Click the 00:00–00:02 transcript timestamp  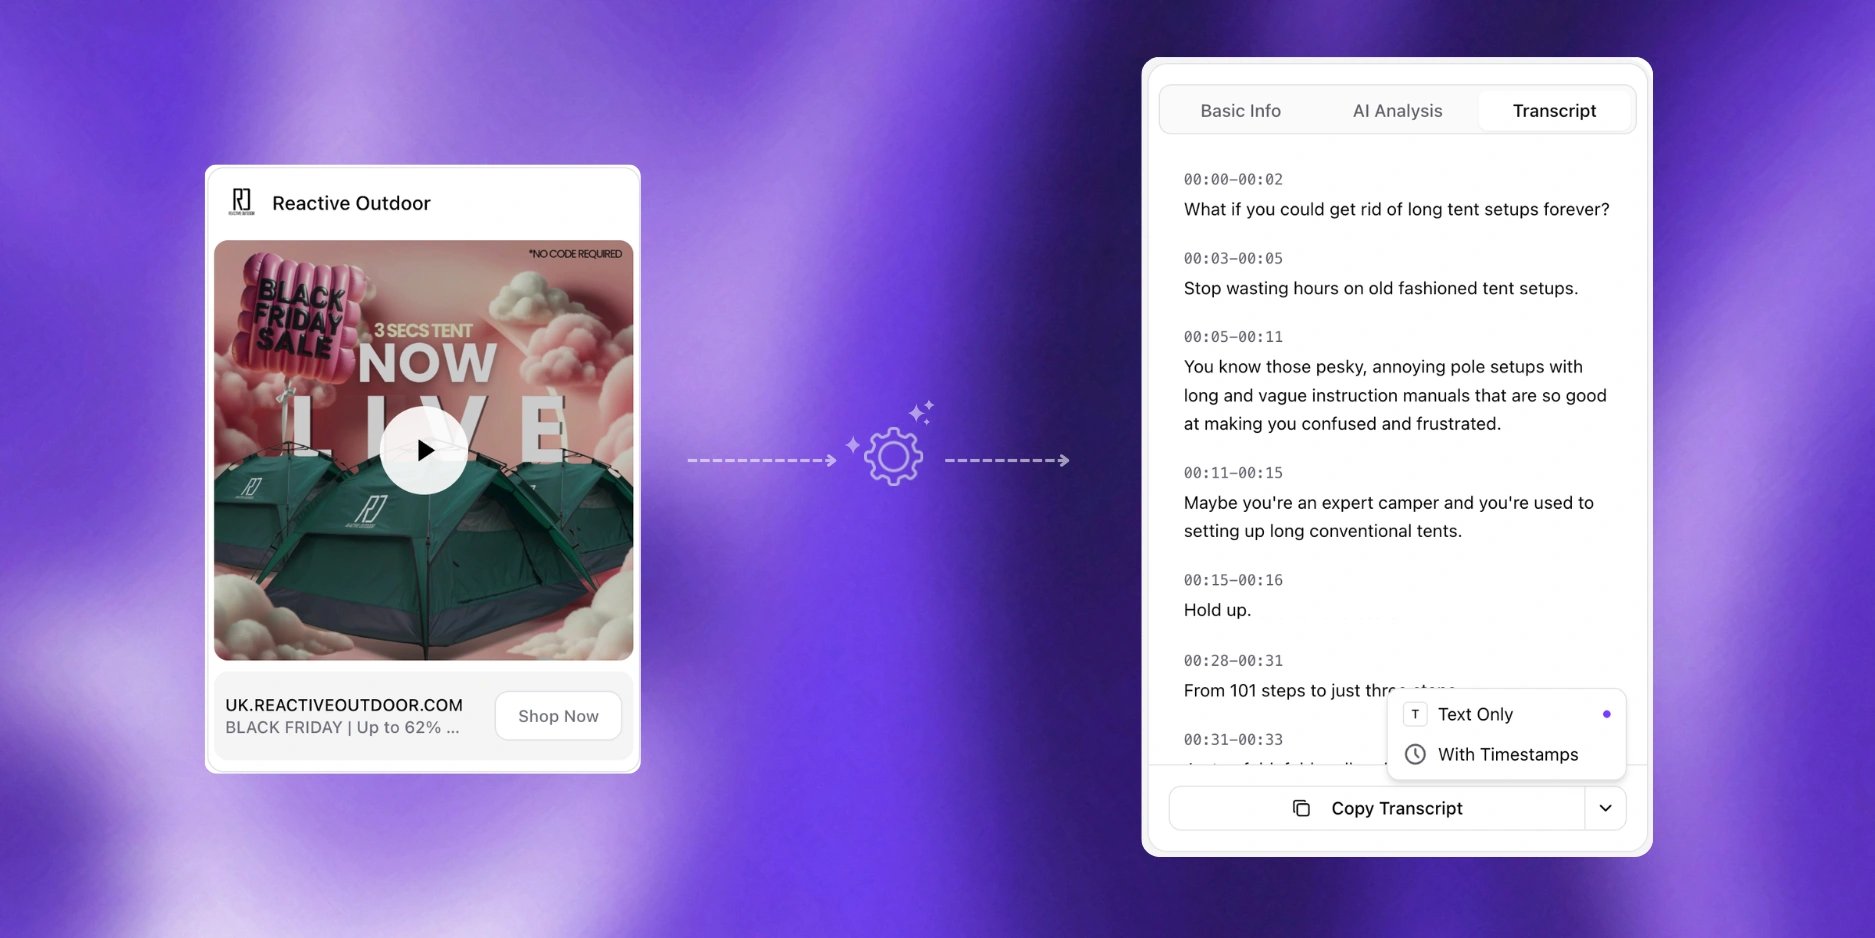coord(1233,180)
